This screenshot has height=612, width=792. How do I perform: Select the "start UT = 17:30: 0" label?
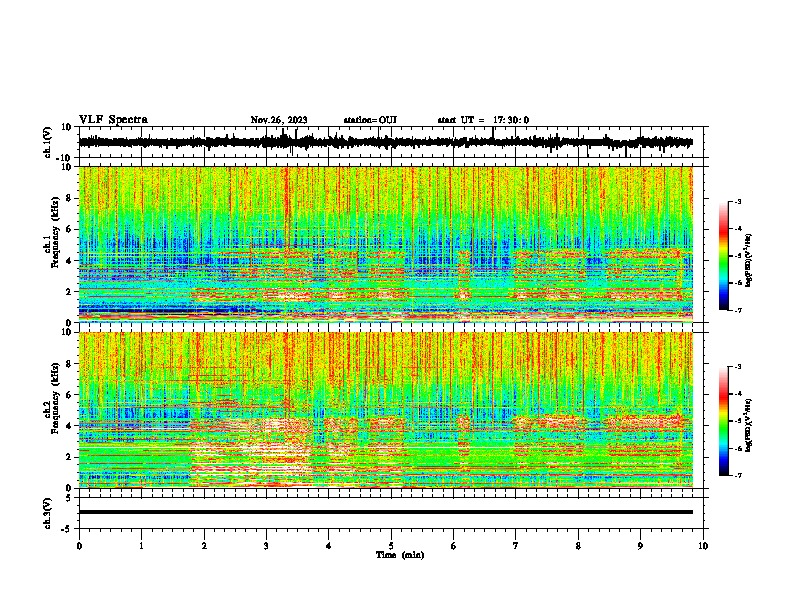point(483,120)
